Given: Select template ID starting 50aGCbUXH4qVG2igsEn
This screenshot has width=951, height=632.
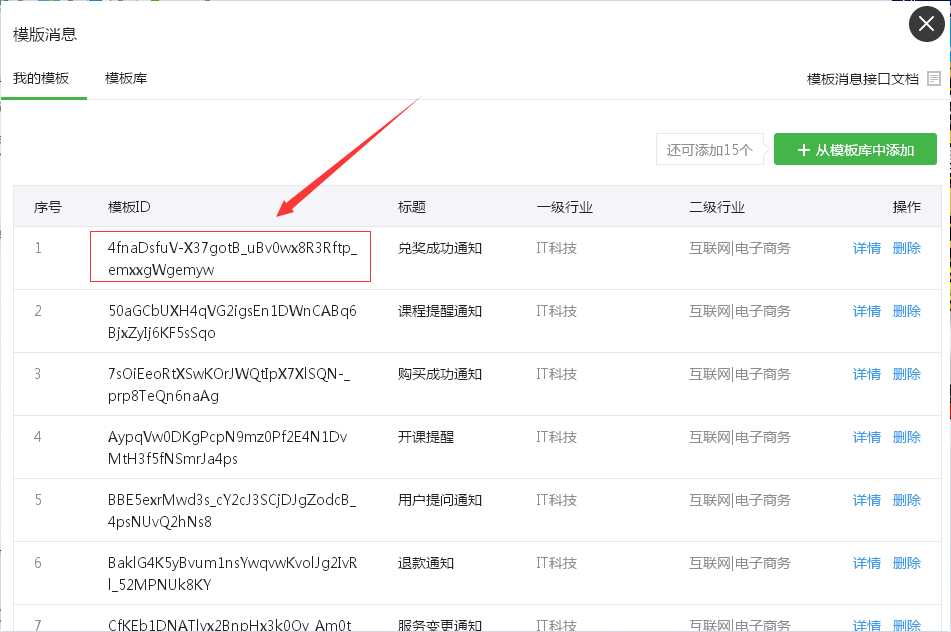Looking at the screenshot, I should tap(232, 321).
